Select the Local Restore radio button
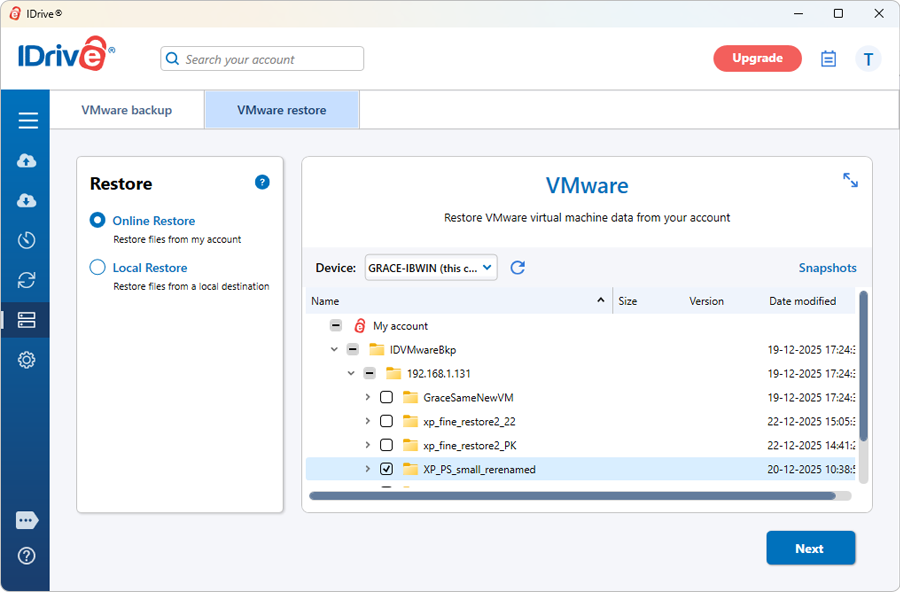900x592 pixels. pos(98,267)
